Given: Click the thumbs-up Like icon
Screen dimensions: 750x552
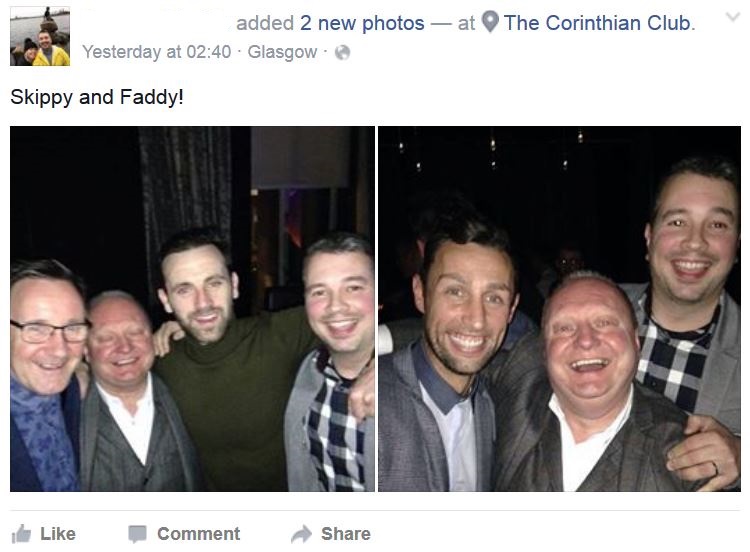Looking at the screenshot, I should [21, 533].
